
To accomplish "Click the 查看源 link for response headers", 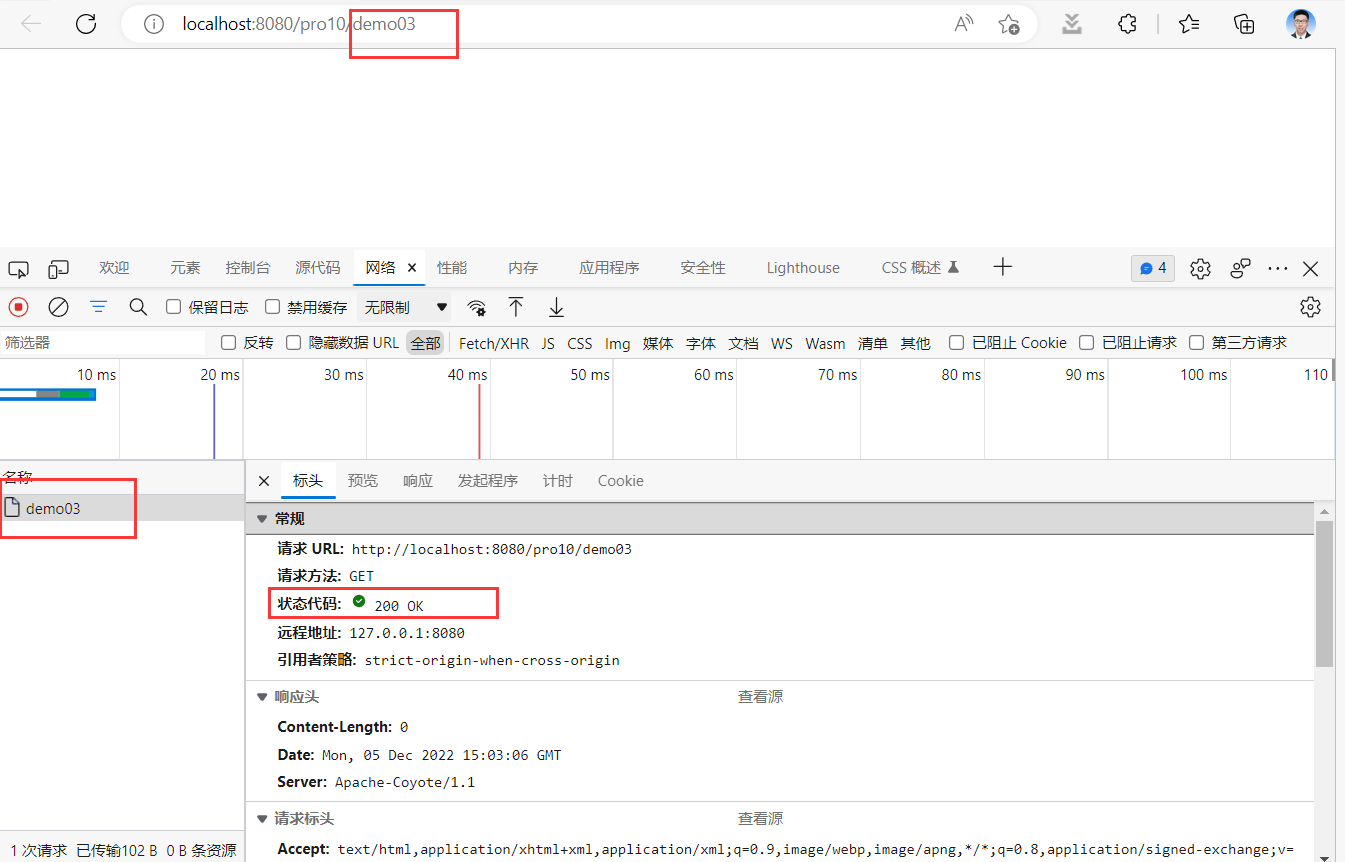I will (x=760, y=696).
